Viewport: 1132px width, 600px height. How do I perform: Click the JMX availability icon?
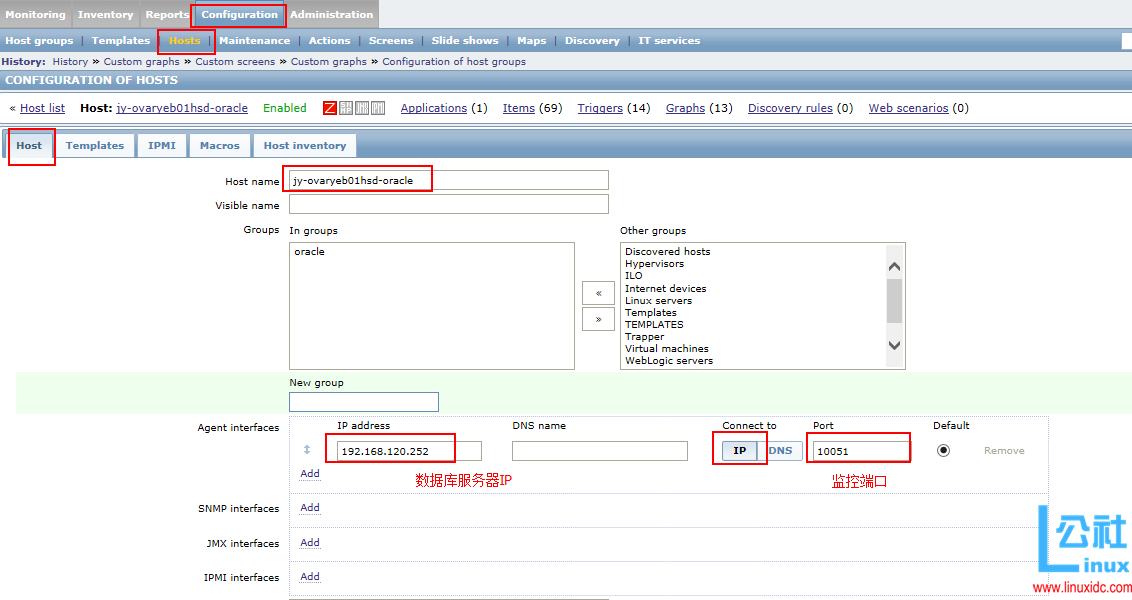point(362,108)
